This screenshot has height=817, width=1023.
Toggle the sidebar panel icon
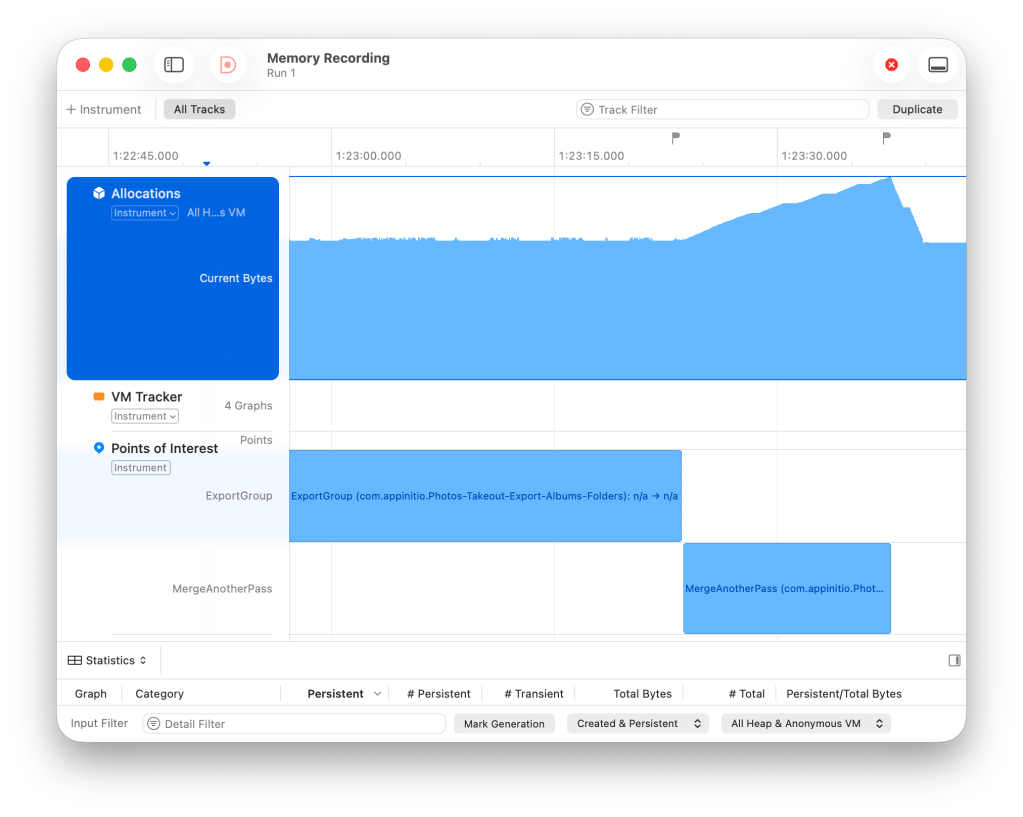pos(174,65)
